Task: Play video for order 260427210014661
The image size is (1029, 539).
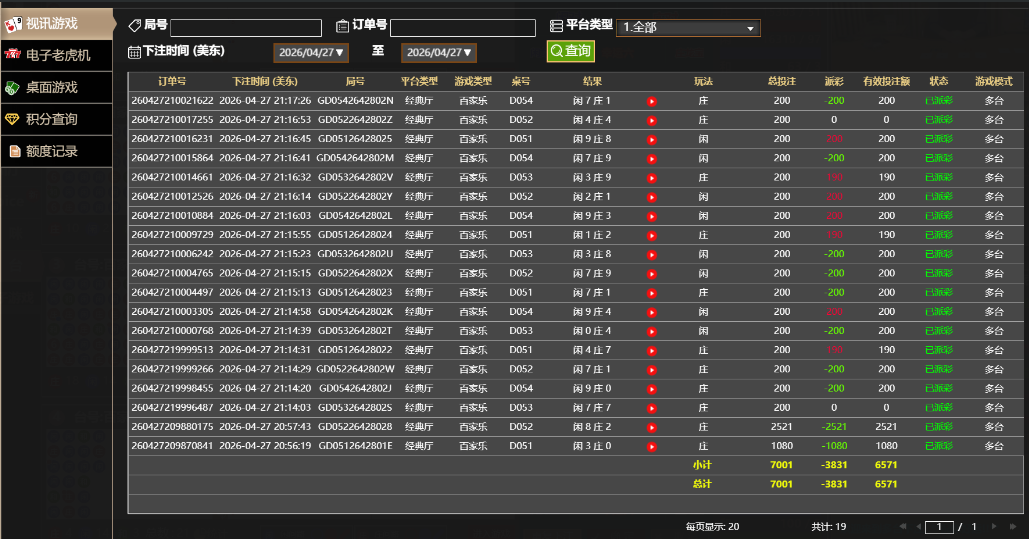Action: 652,178
